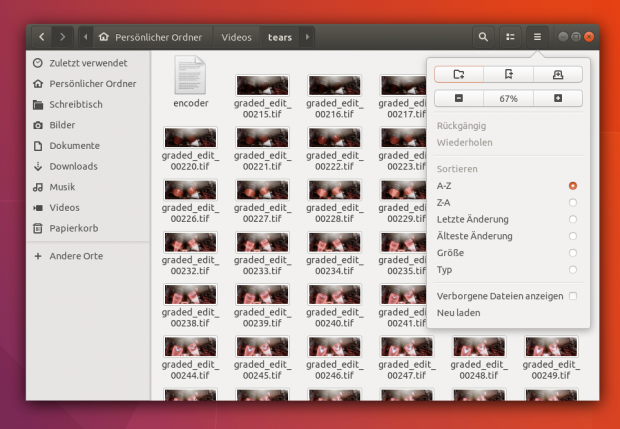Select graded_edit_00228.tif thumbnail

[x=335, y=190]
